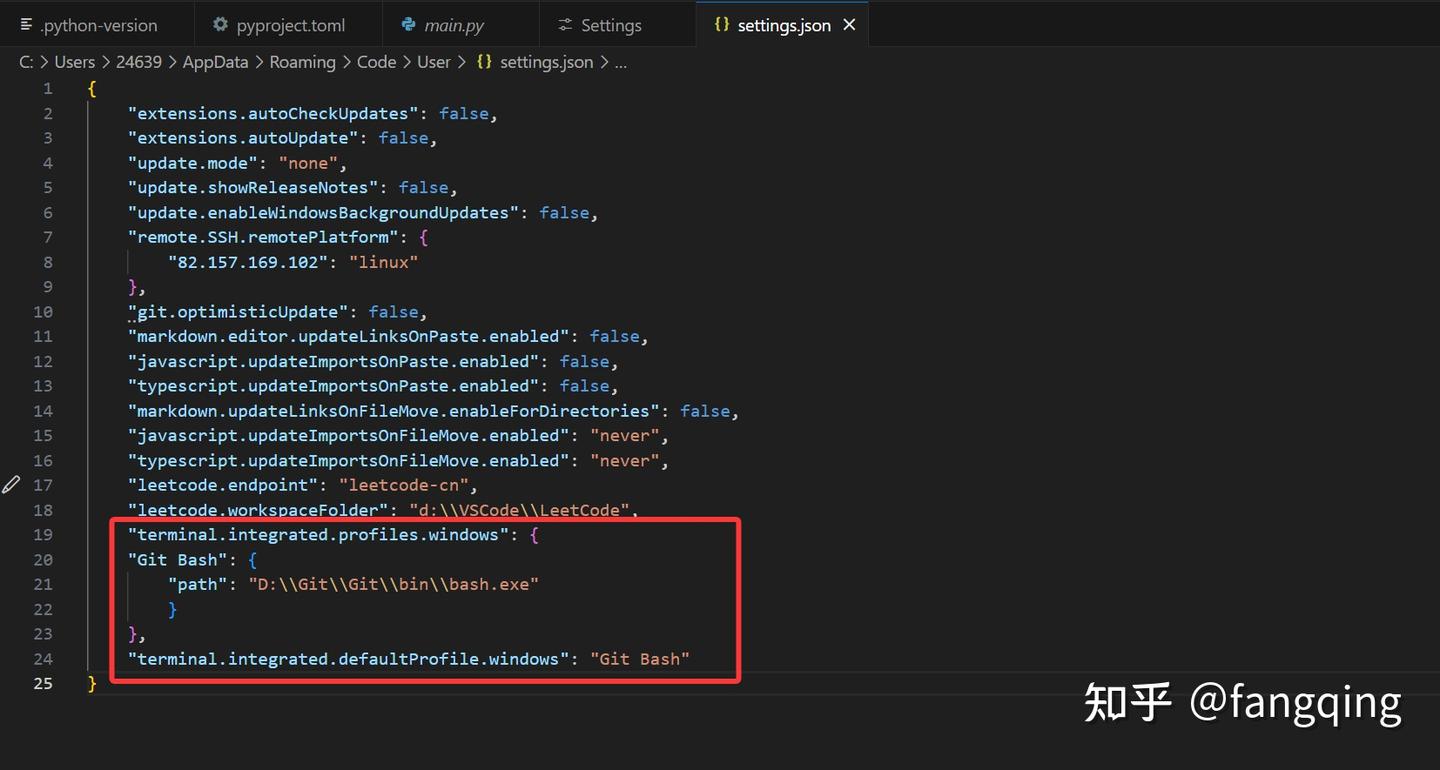Select line number 25 in the gutter

[42, 684]
